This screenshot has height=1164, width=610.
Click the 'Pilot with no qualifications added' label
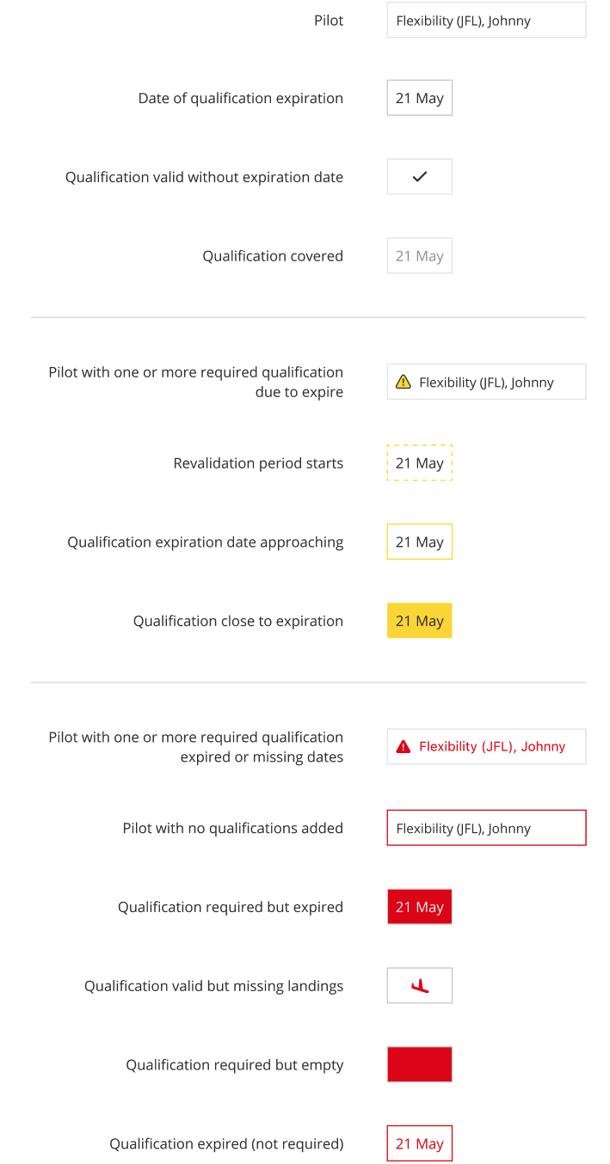[233, 828]
